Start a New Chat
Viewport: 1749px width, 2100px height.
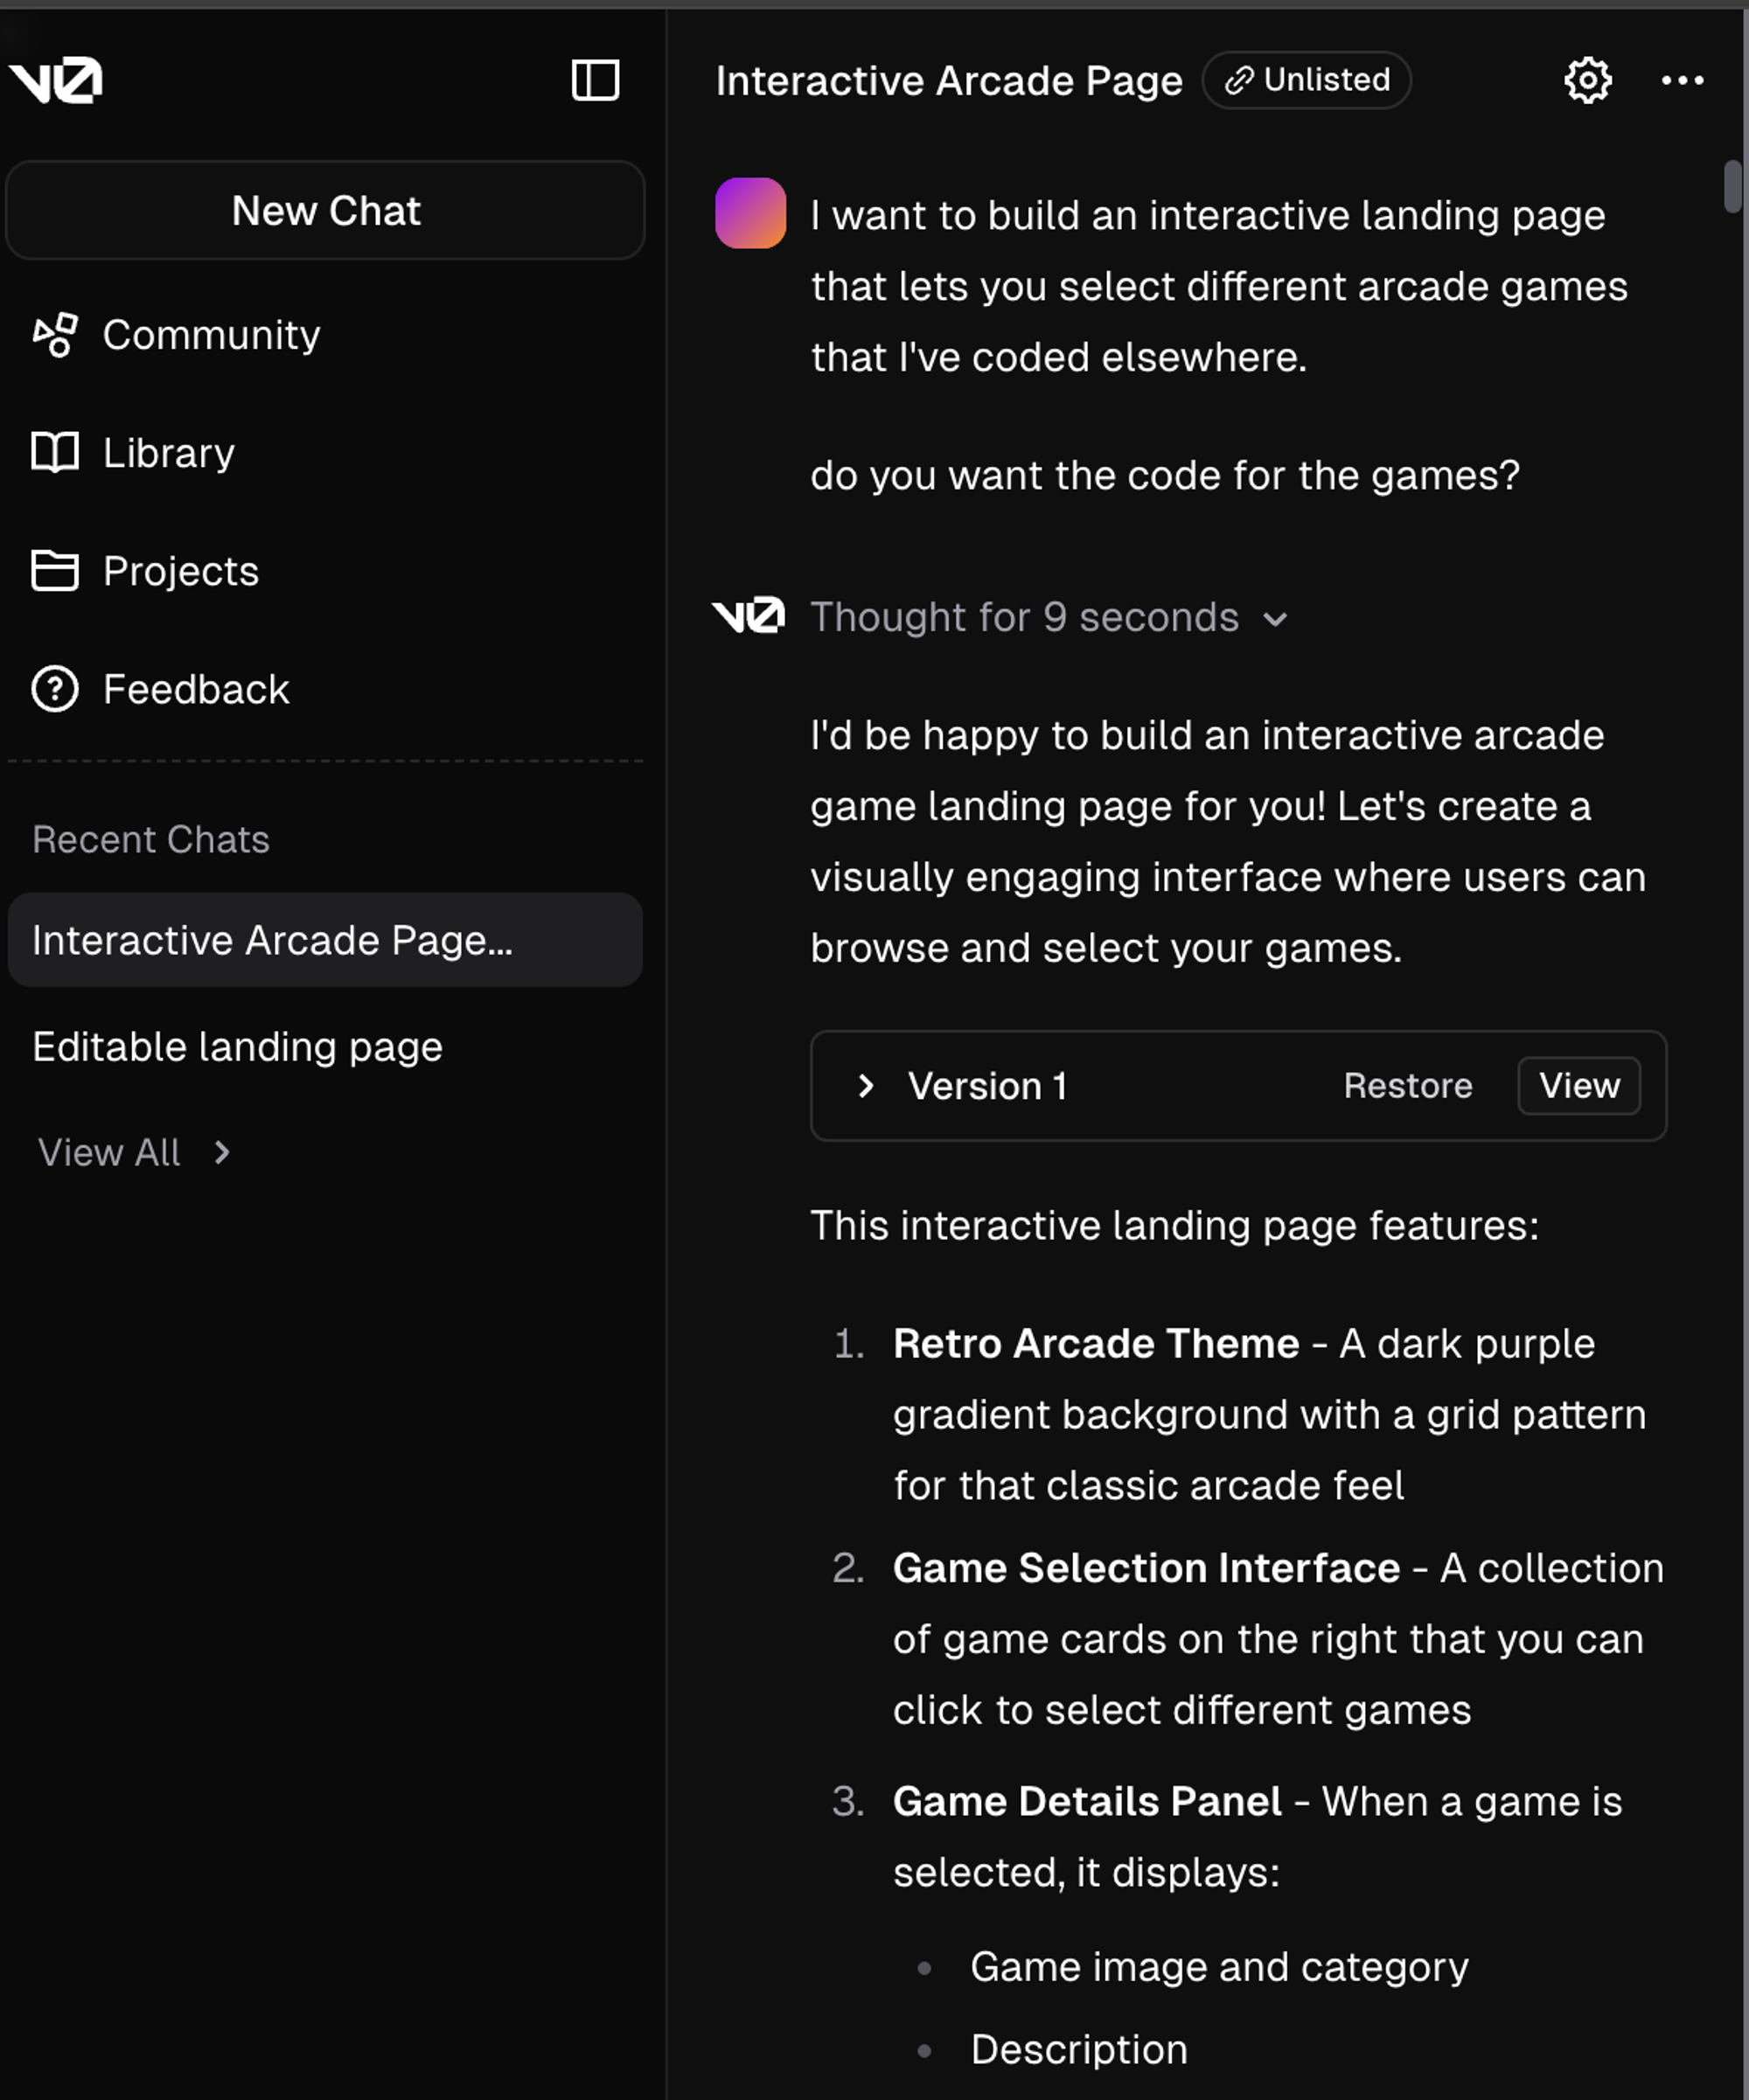pos(325,211)
